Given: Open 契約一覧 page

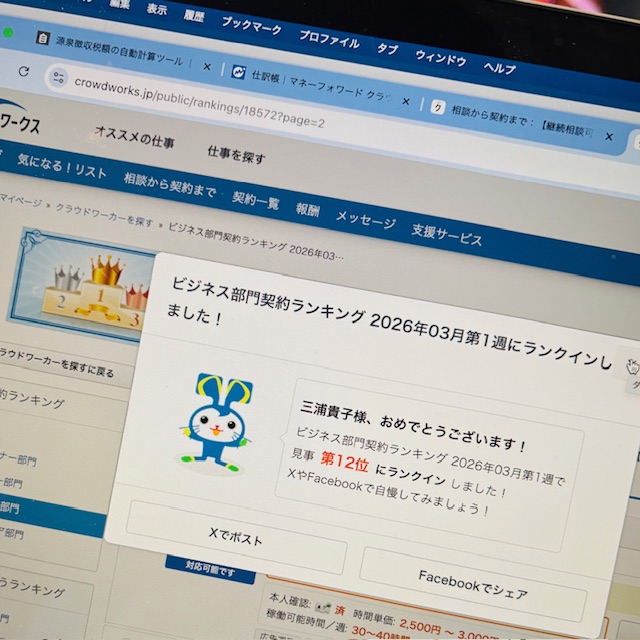Looking at the screenshot, I should pyautogui.click(x=256, y=200).
